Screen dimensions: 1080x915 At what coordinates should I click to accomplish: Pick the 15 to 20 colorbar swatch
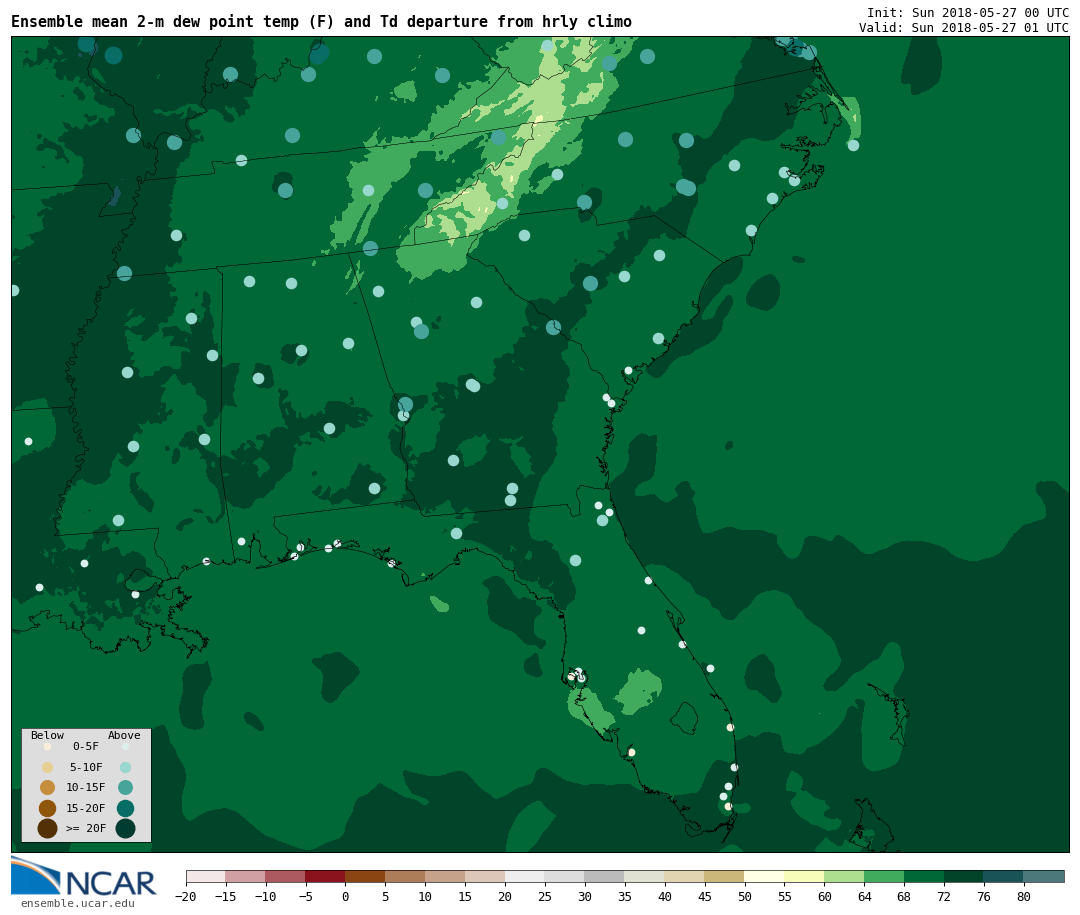point(485,877)
